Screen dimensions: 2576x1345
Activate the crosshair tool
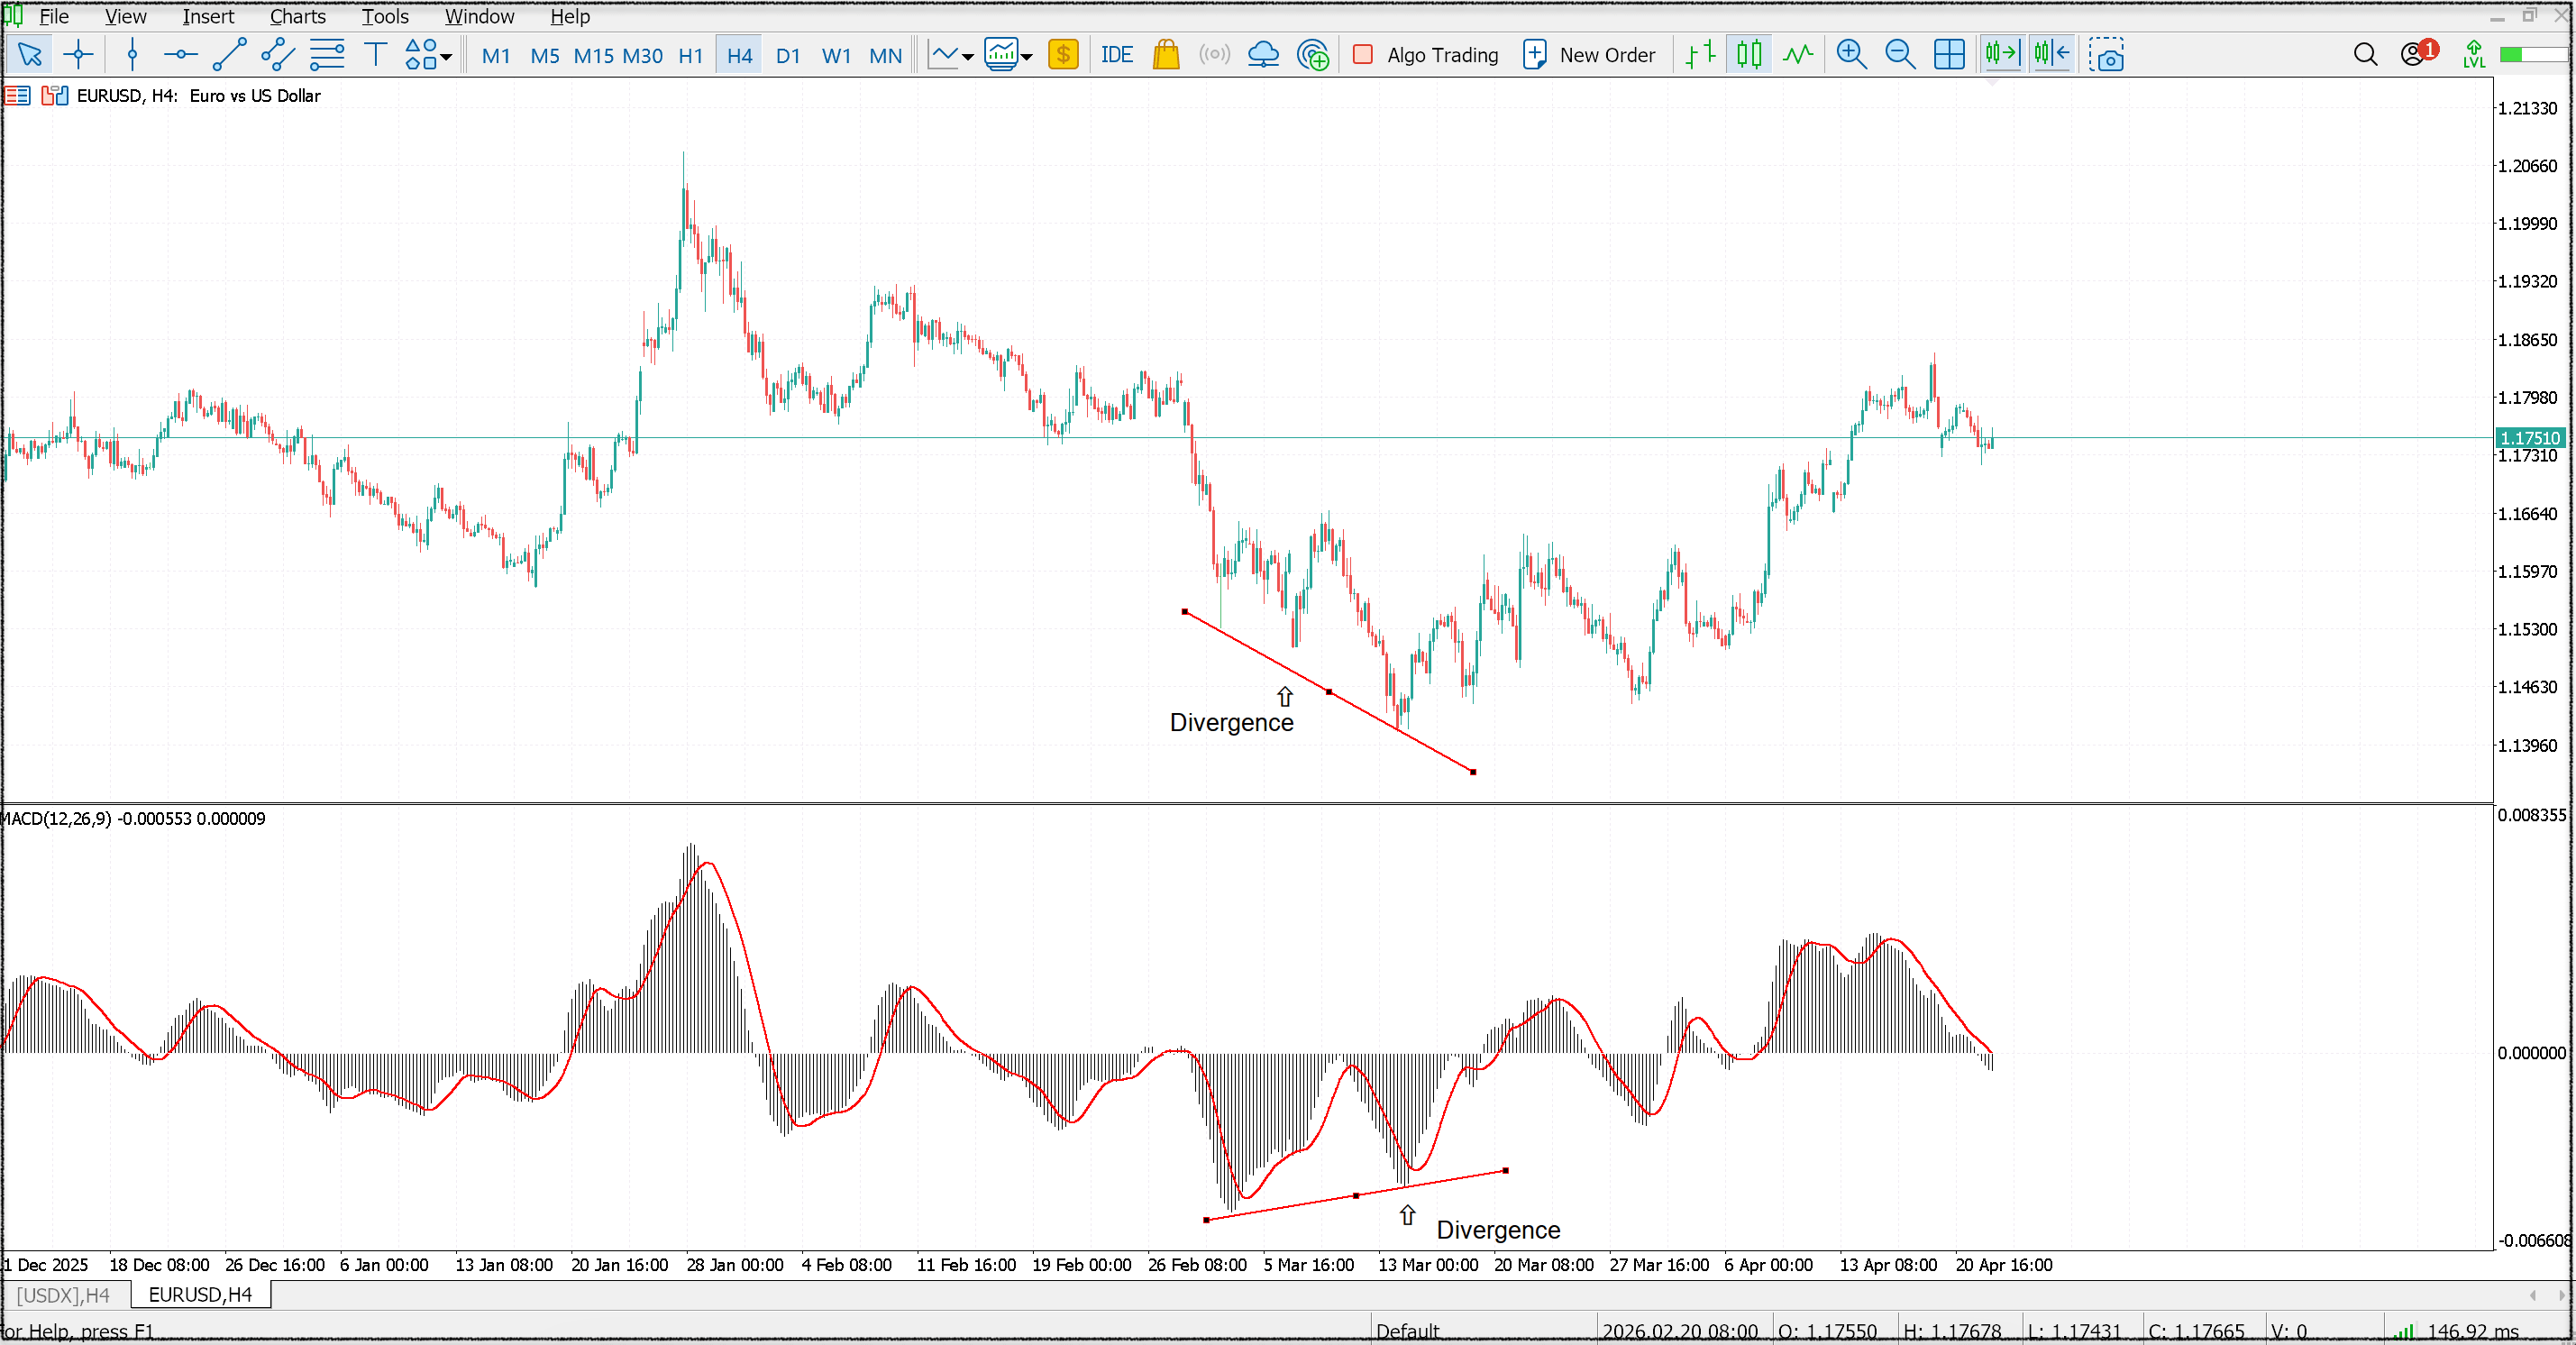[78, 55]
